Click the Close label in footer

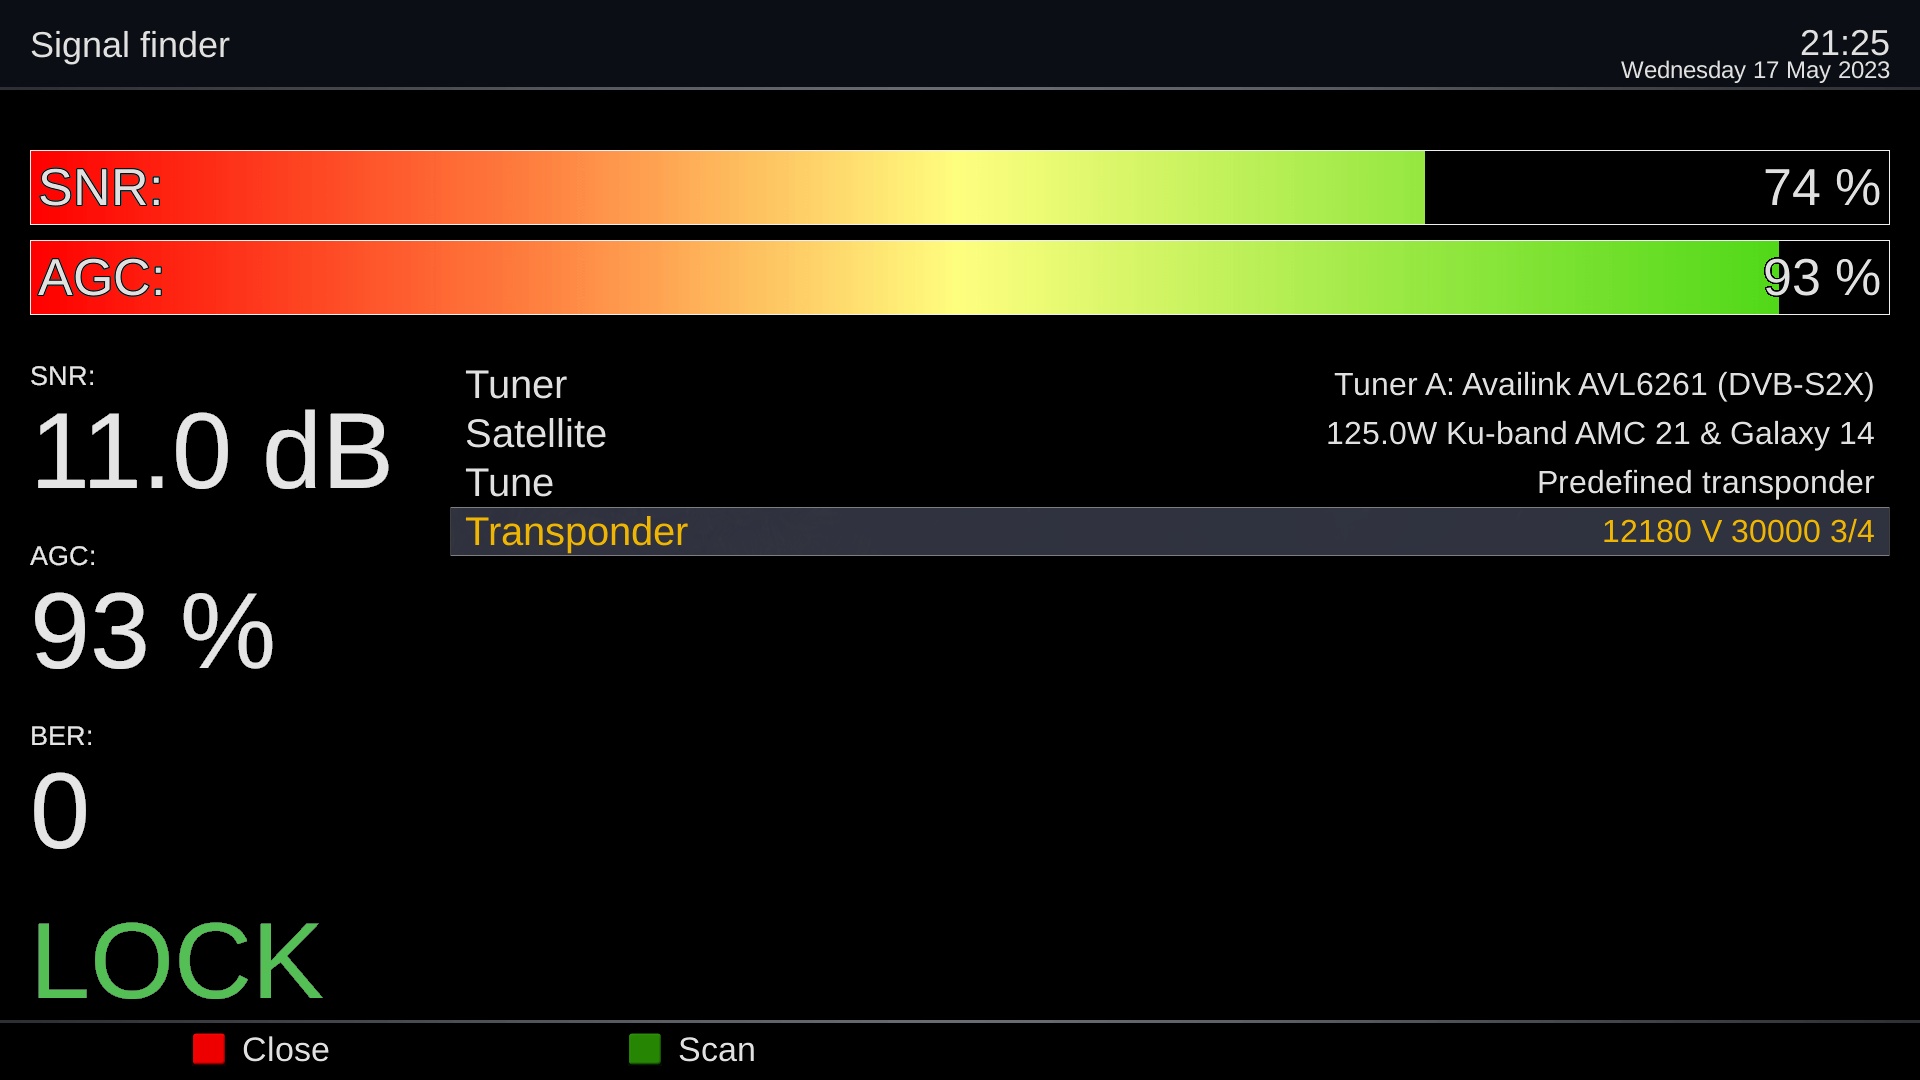pos(285,1049)
